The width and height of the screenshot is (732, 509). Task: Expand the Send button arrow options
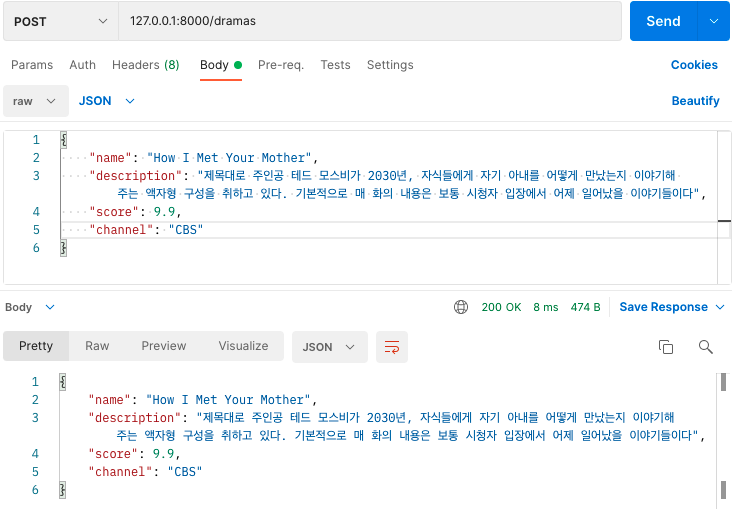click(713, 21)
